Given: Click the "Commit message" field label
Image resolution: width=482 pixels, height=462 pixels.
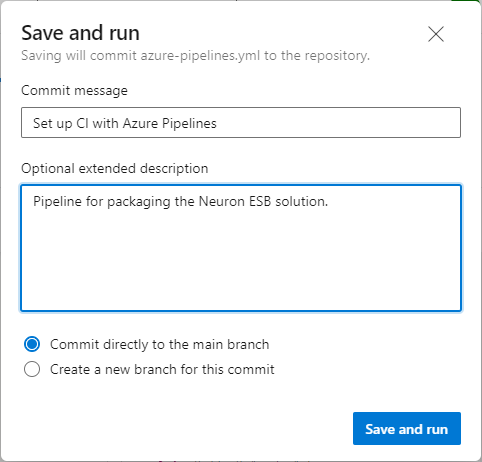Looking at the screenshot, I should pyautogui.click(x=74, y=91).
